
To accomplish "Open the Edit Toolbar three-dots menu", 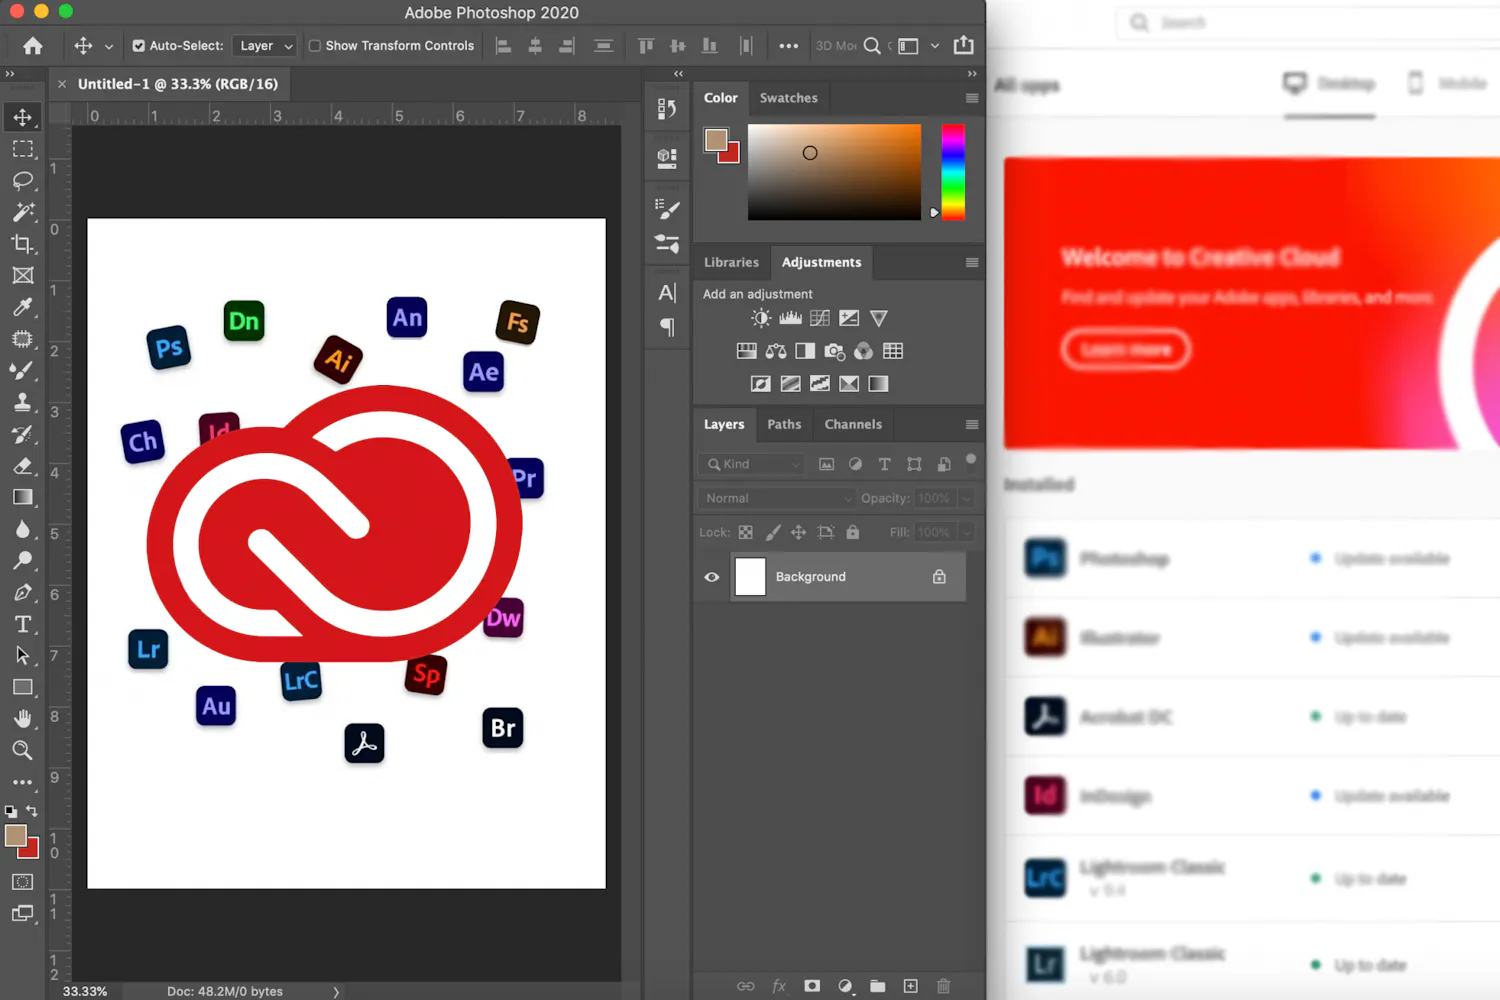I will 22,782.
